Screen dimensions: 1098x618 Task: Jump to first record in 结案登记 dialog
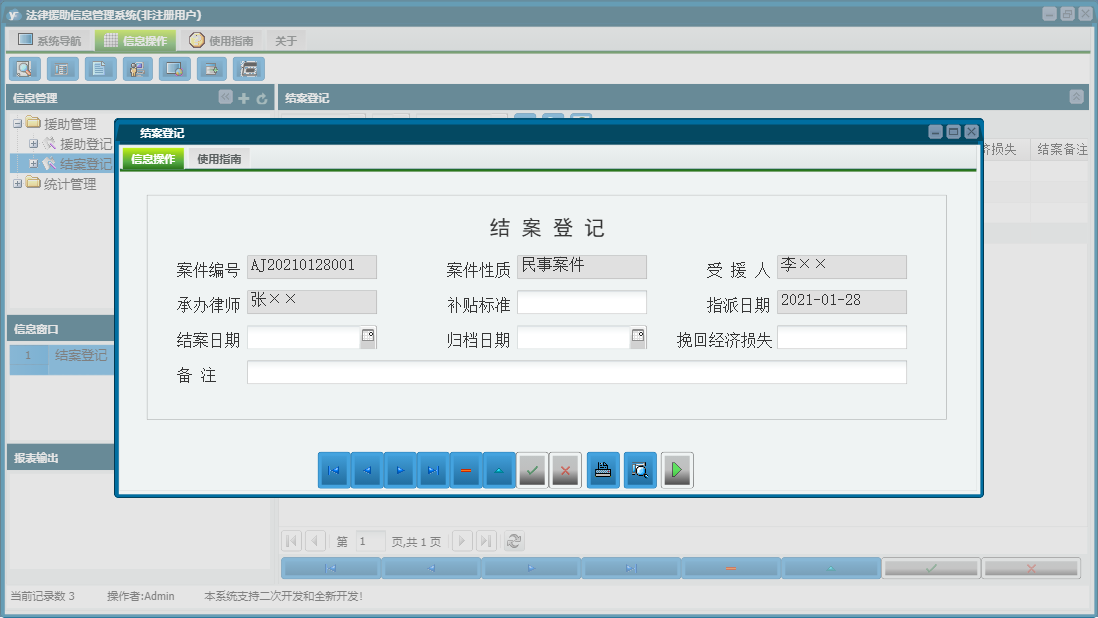pyautogui.click(x=333, y=469)
